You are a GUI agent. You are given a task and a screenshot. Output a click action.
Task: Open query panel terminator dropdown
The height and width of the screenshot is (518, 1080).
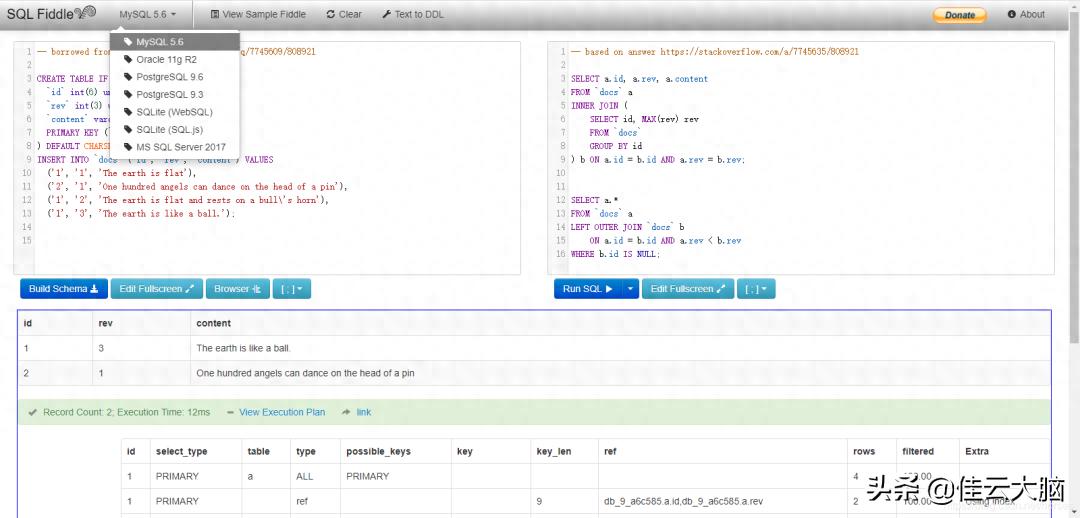click(x=756, y=289)
